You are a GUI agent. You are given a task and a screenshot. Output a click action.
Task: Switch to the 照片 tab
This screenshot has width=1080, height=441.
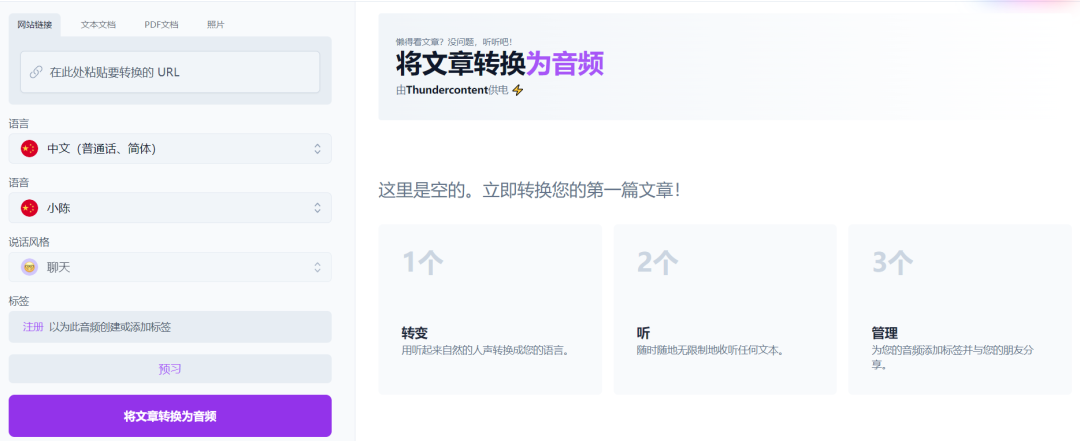tap(216, 24)
